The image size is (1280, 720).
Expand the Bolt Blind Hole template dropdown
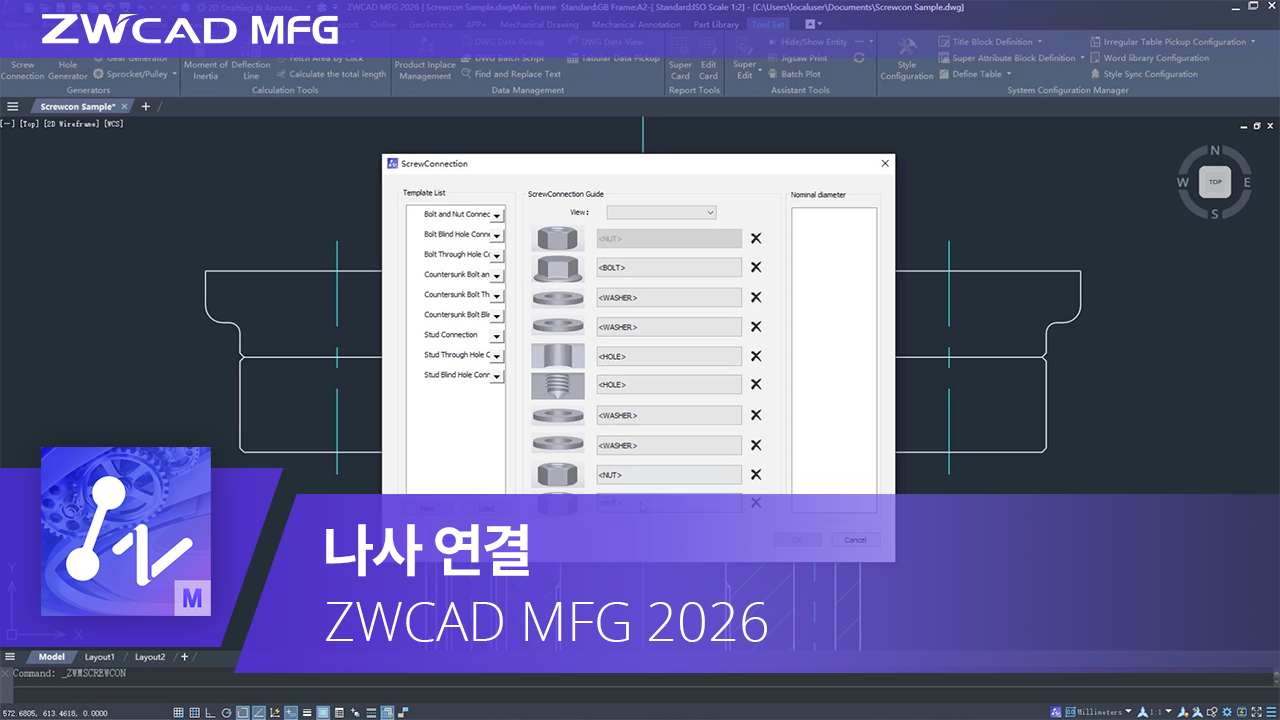coord(497,235)
